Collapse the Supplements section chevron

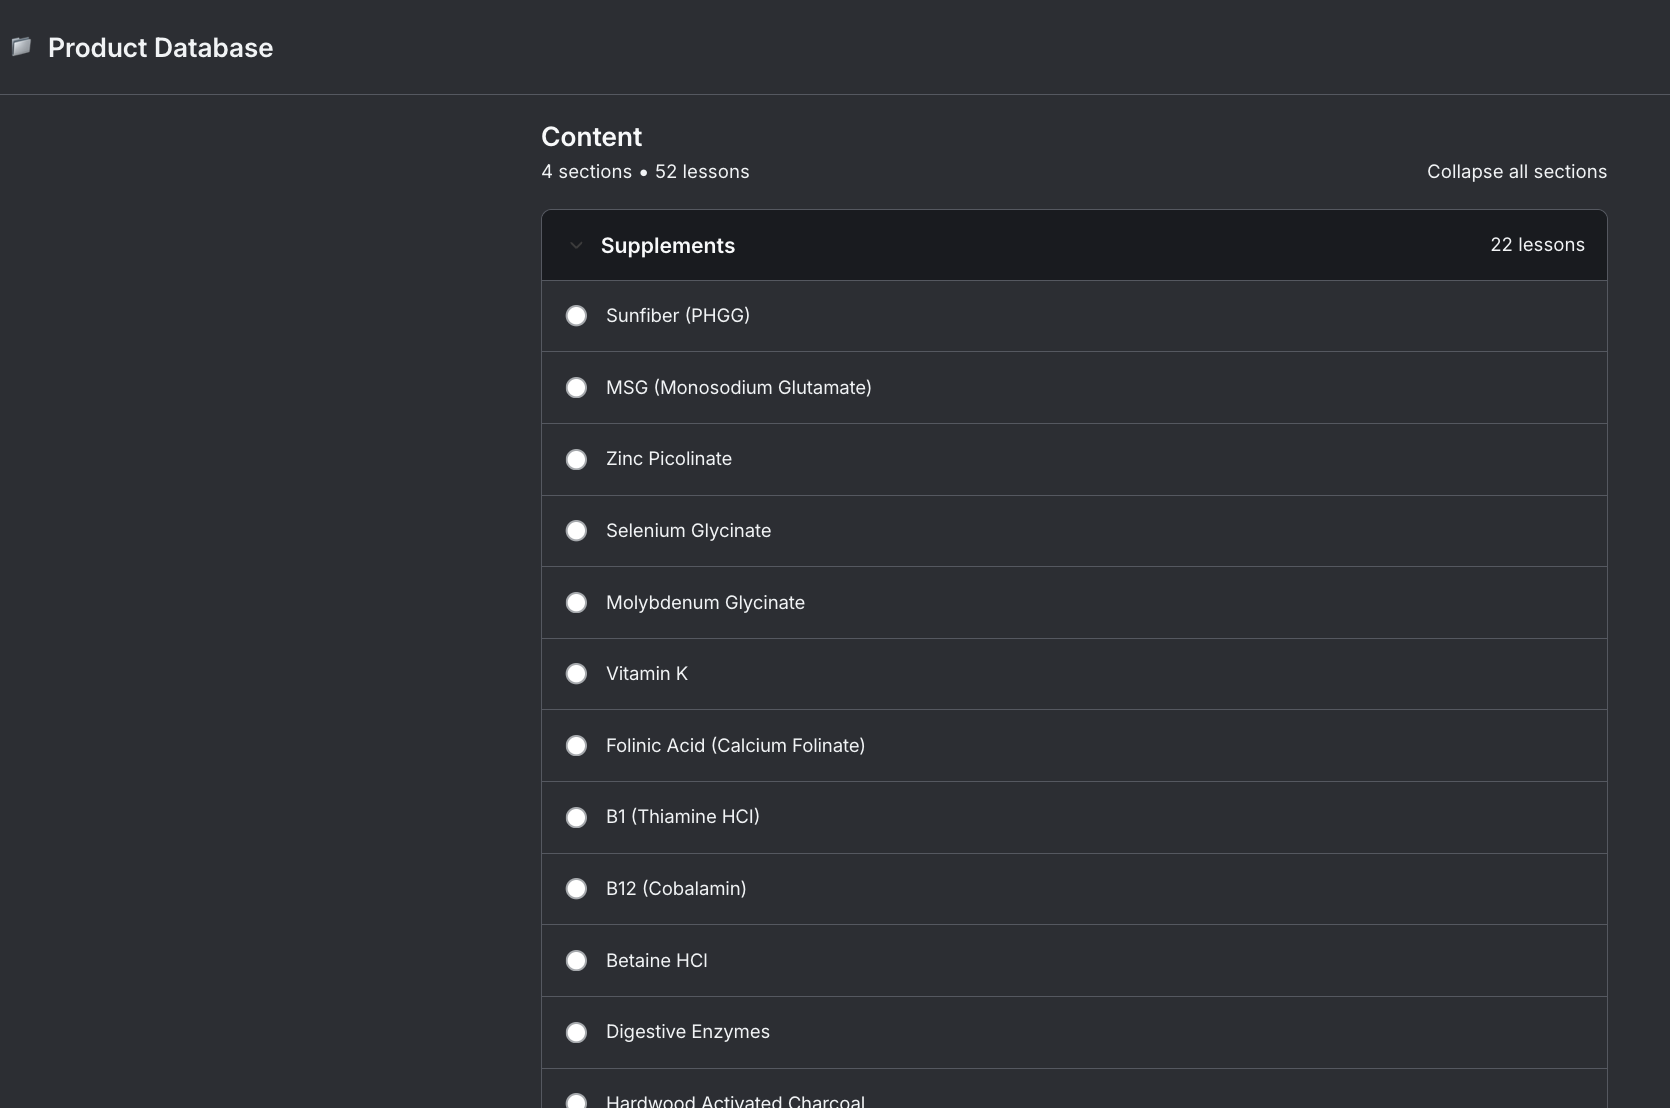[576, 245]
